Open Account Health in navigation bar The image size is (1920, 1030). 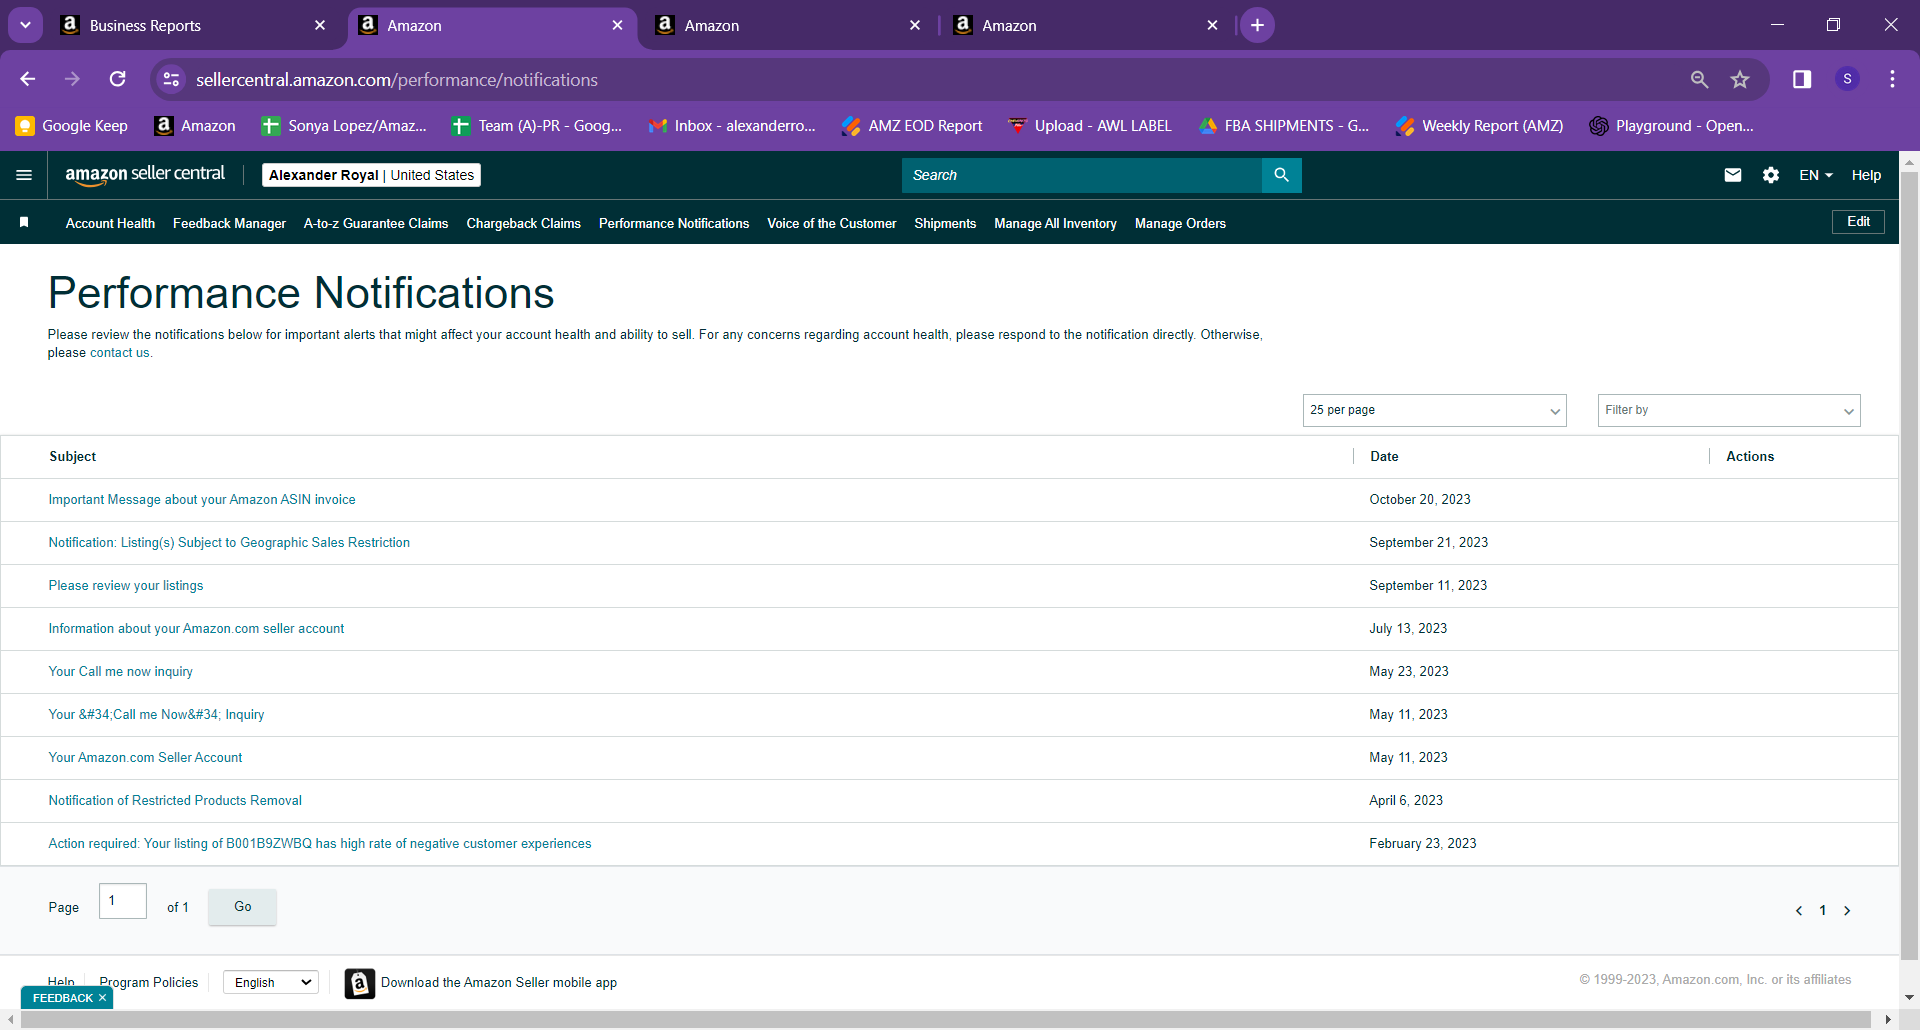click(110, 223)
